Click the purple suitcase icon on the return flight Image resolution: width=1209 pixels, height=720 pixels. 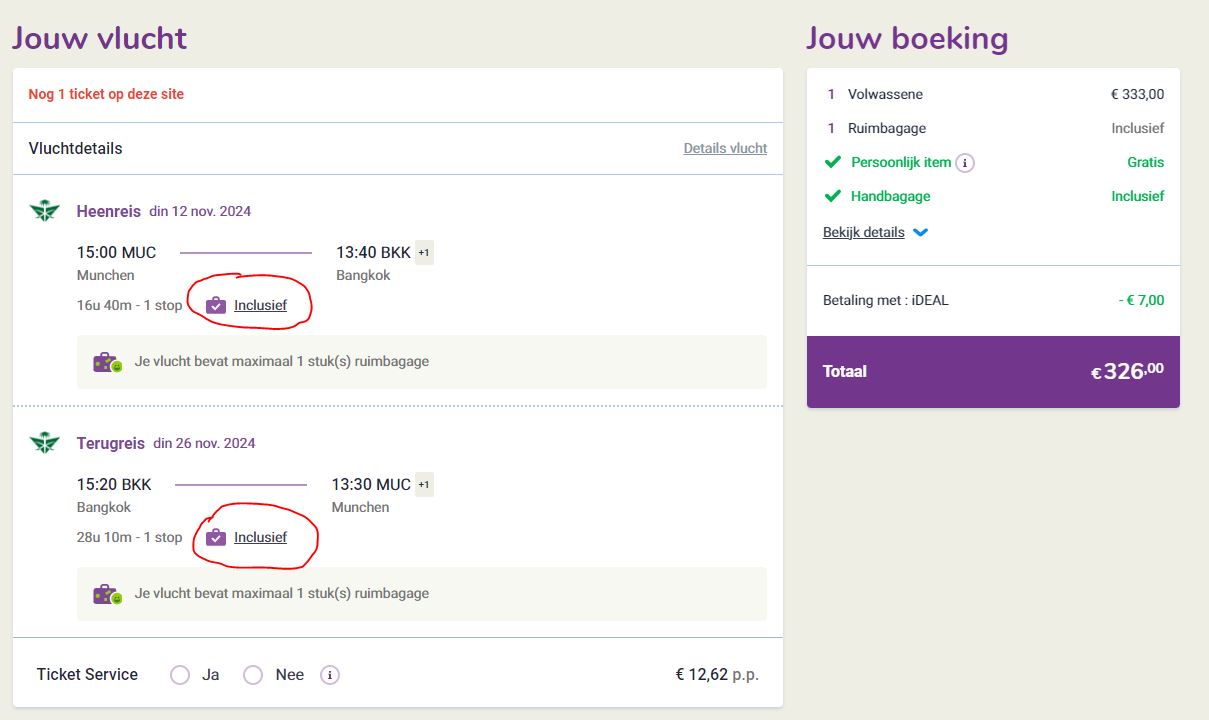pos(216,537)
